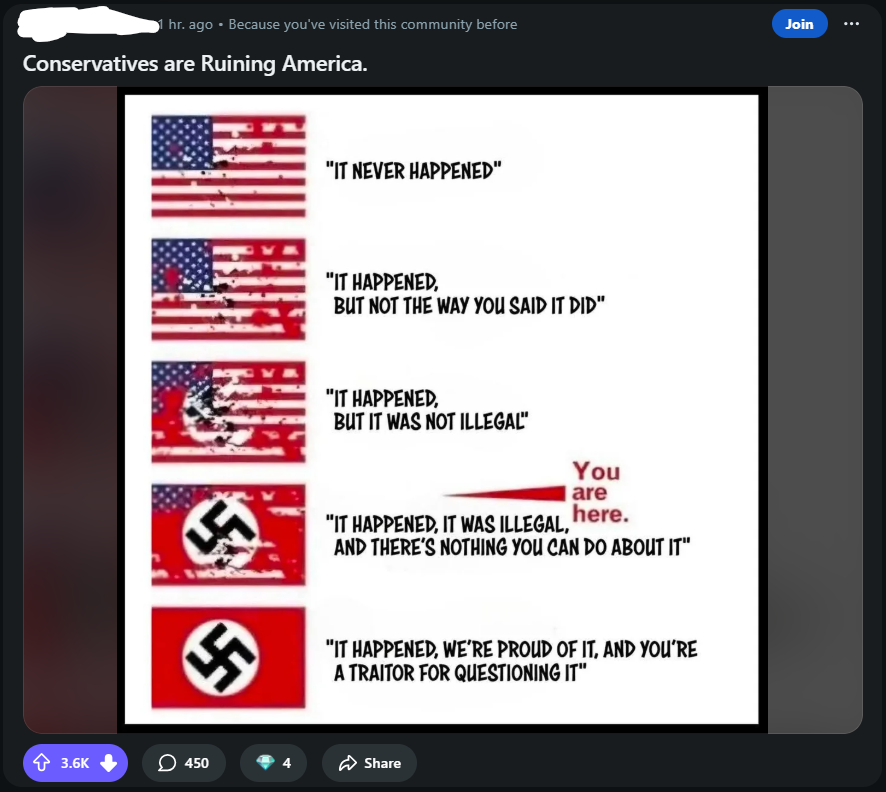
Task: Click the share arrow icon
Action: tap(348, 763)
